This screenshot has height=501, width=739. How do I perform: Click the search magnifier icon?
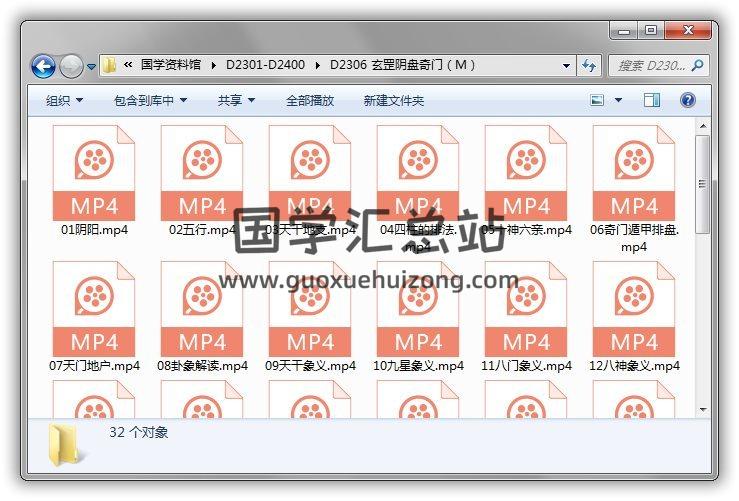point(698,65)
